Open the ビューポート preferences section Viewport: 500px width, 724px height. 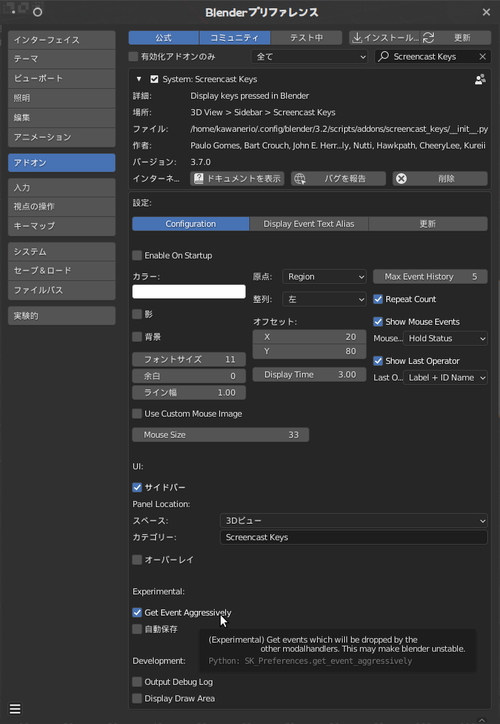[x=62, y=78]
